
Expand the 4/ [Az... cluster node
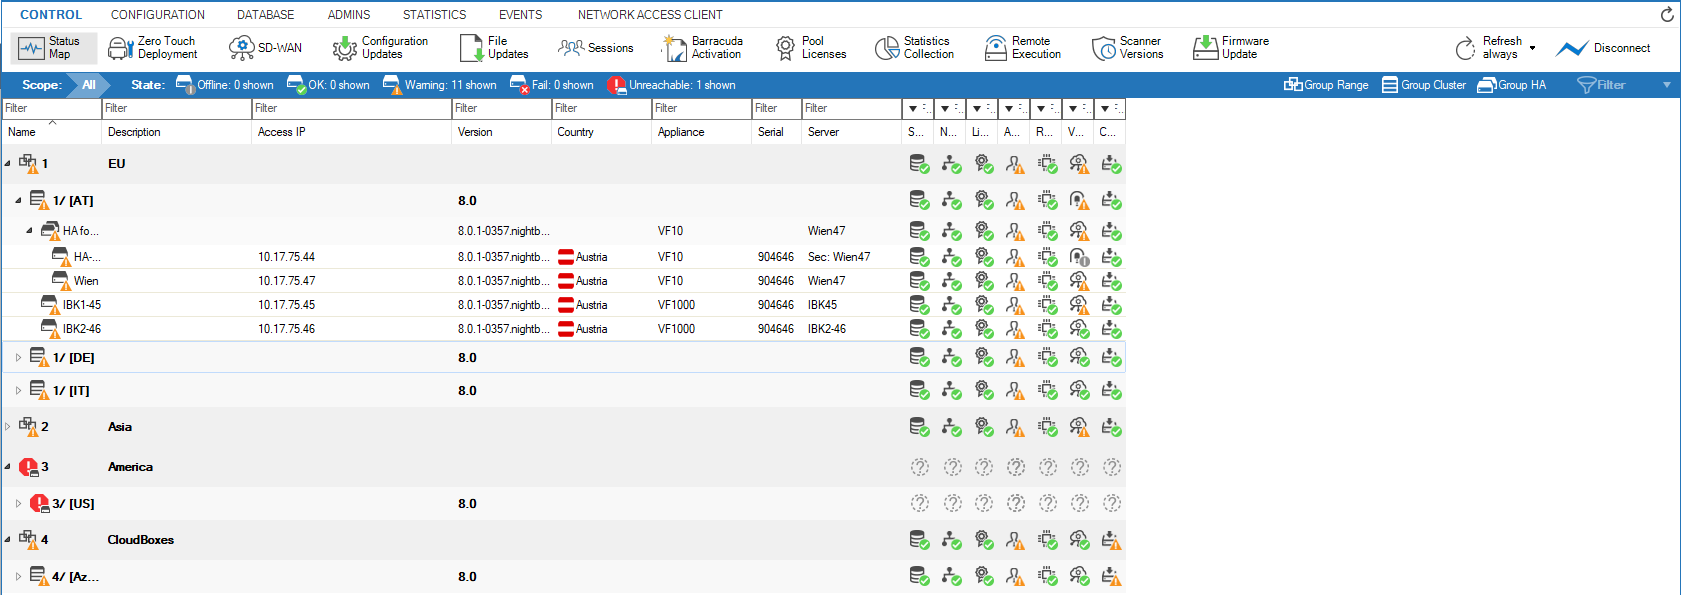tap(18, 576)
